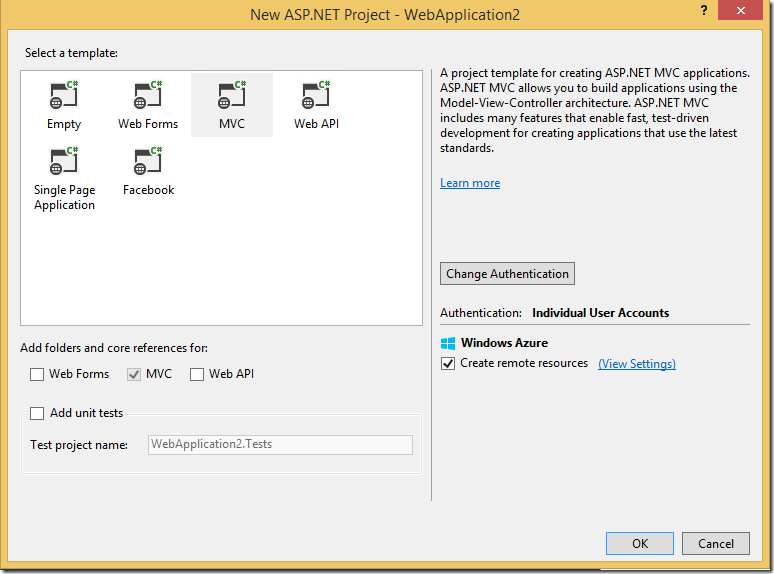This screenshot has height=574, width=774.
Task: Check the Add unit tests box
Action: coord(37,413)
